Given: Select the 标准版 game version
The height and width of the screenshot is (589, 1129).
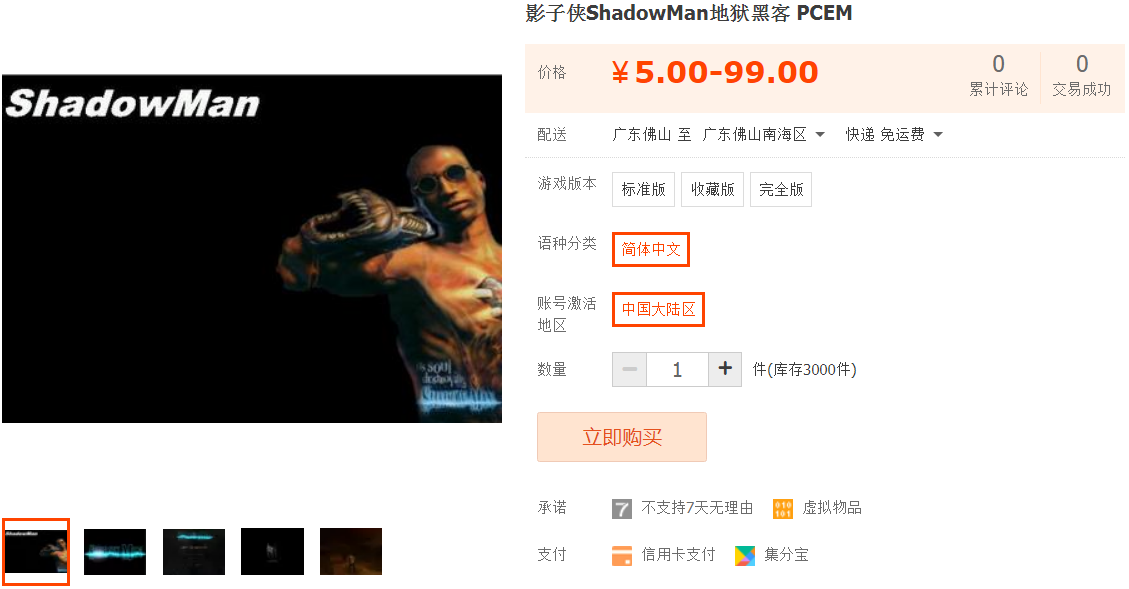Looking at the screenshot, I should (643, 189).
